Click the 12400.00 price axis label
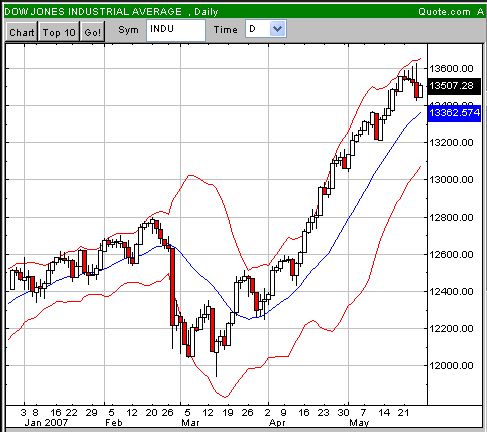487x432 pixels. (451, 292)
